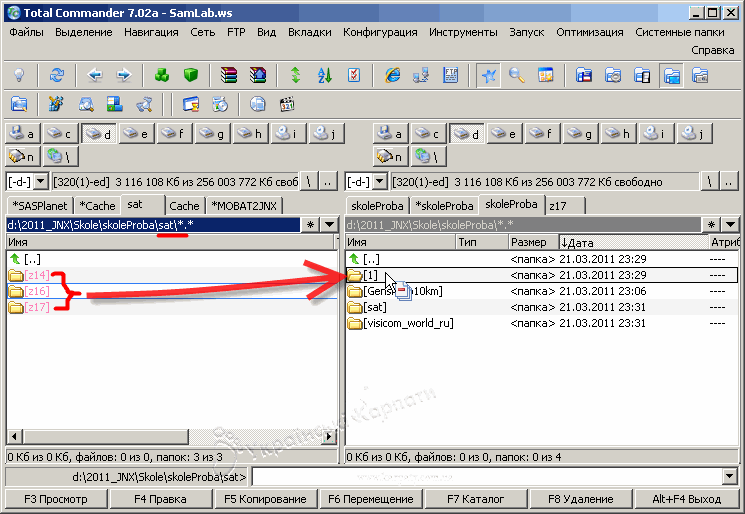The width and height of the screenshot is (745, 514).
Task: Switch left panel to drive g
Action: point(213,133)
